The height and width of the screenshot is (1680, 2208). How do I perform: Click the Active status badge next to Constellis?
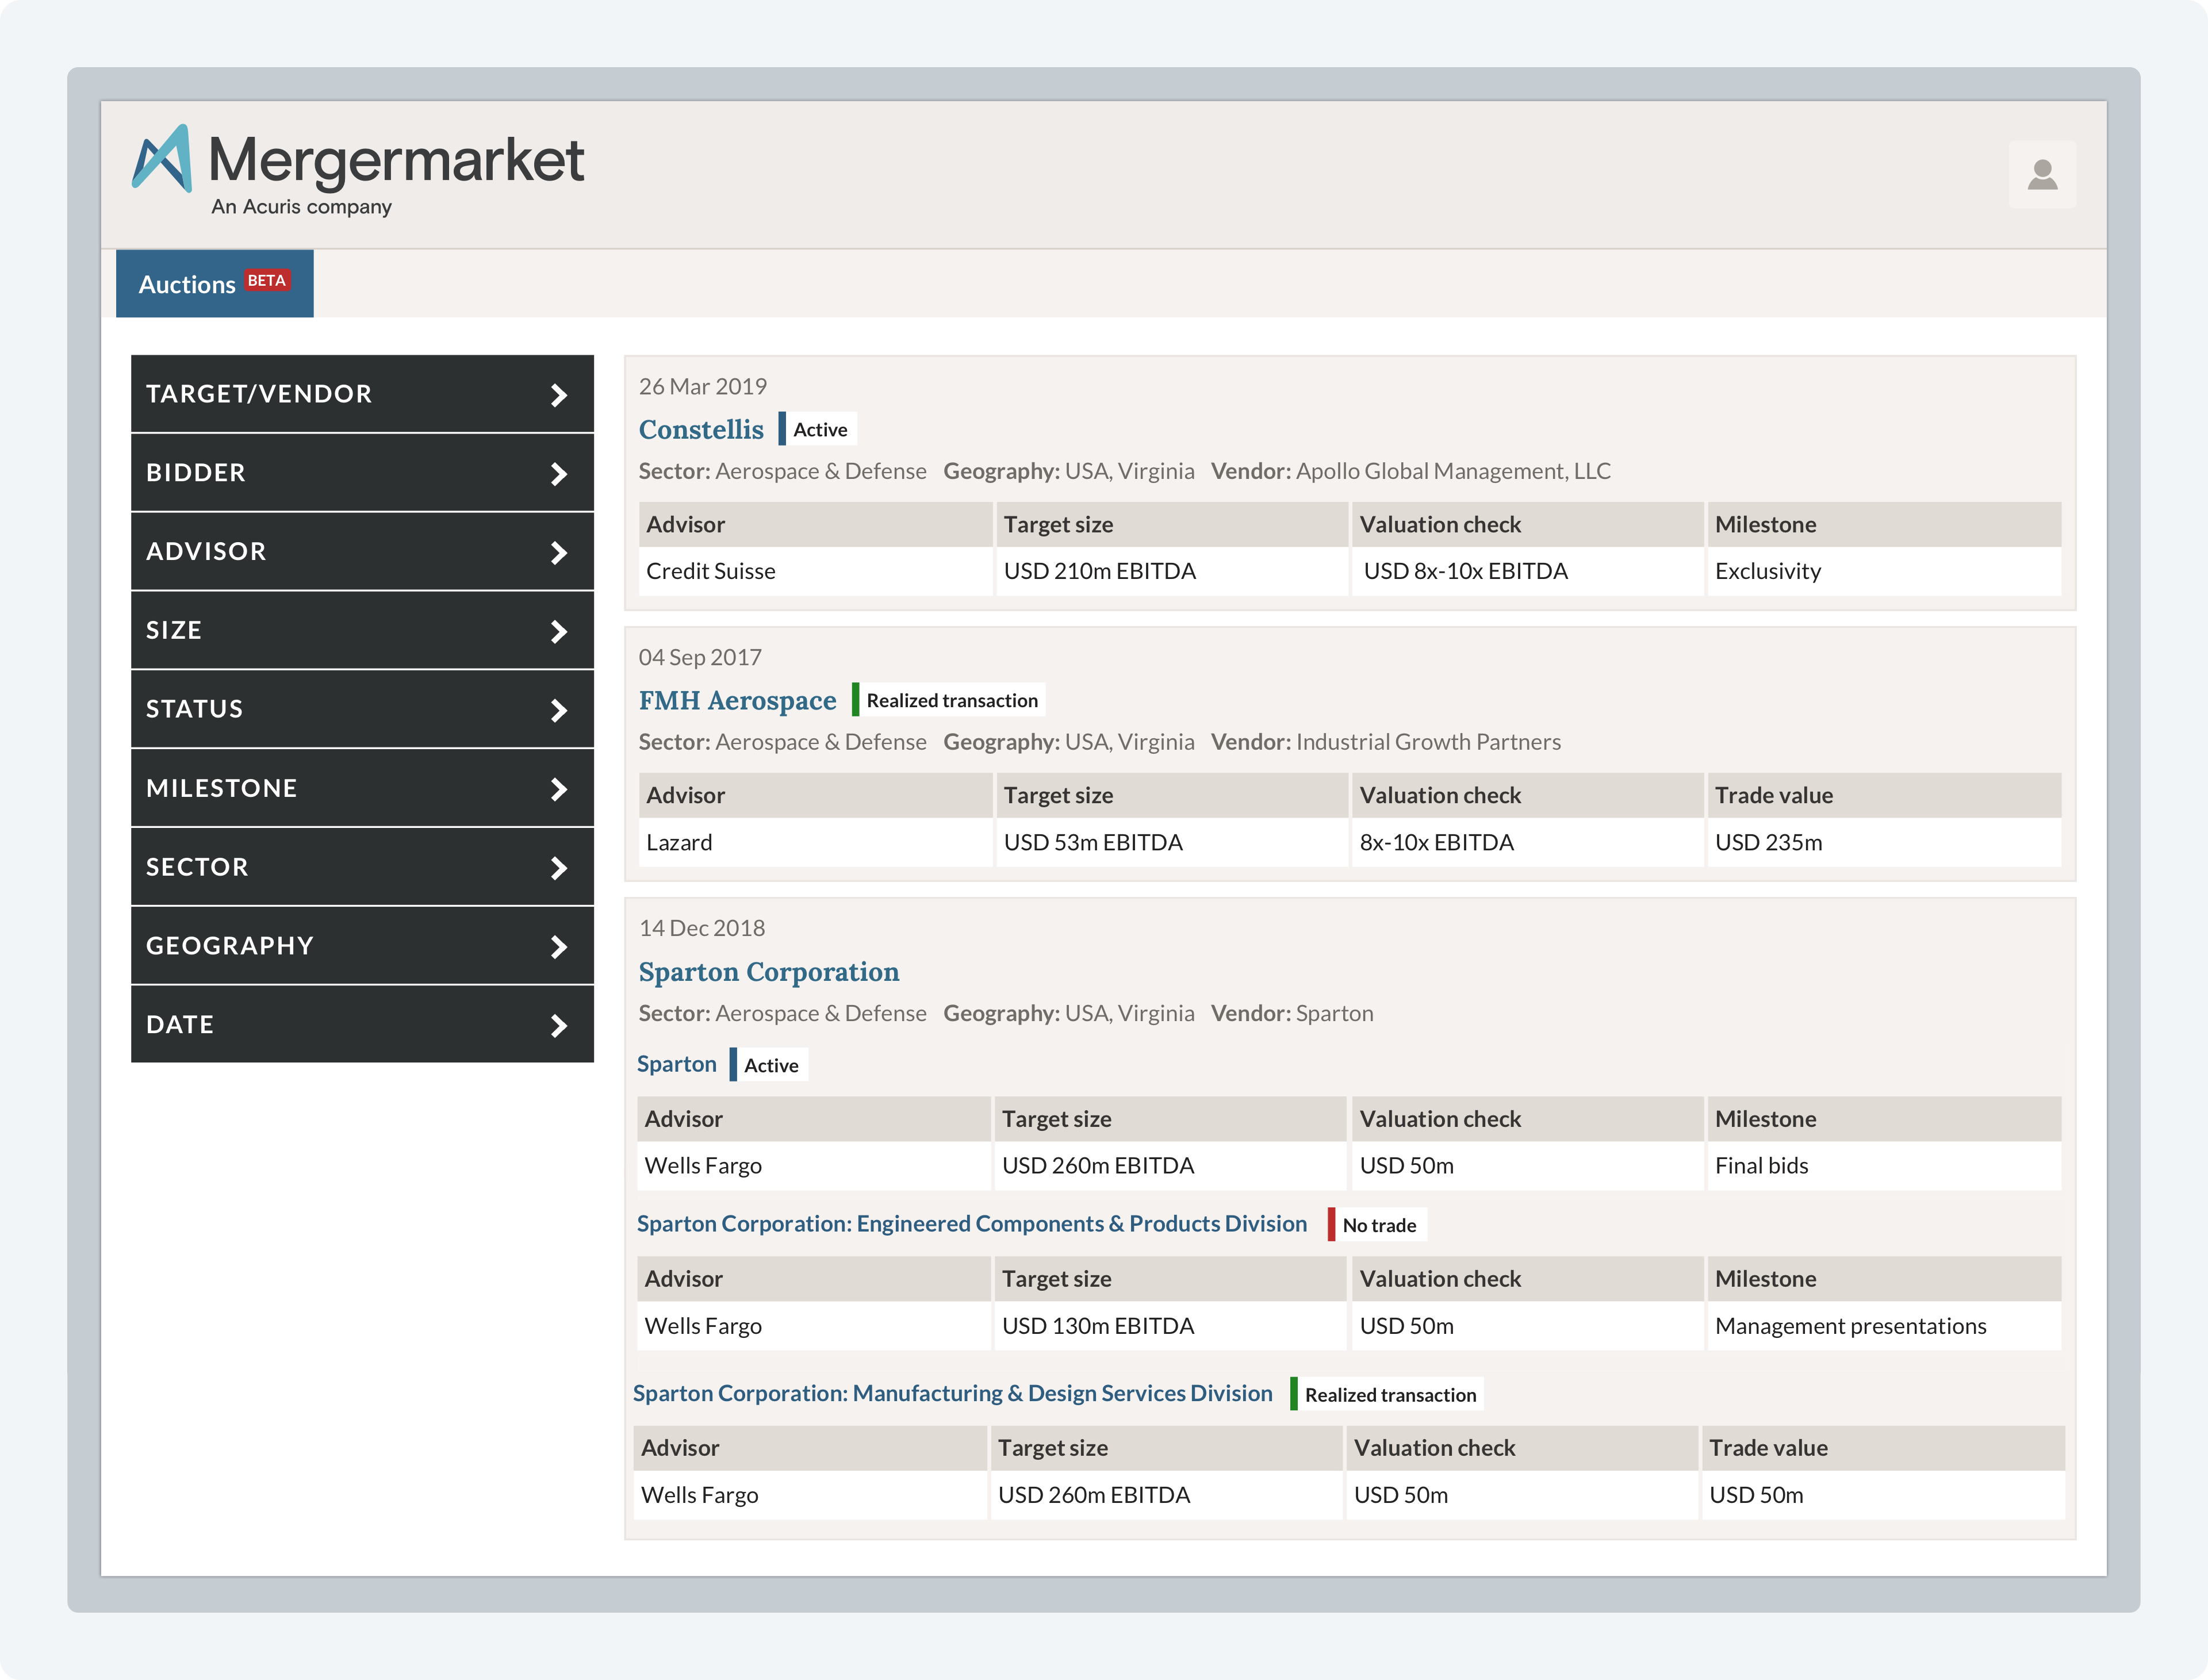pyautogui.click(x=819, y=430)
